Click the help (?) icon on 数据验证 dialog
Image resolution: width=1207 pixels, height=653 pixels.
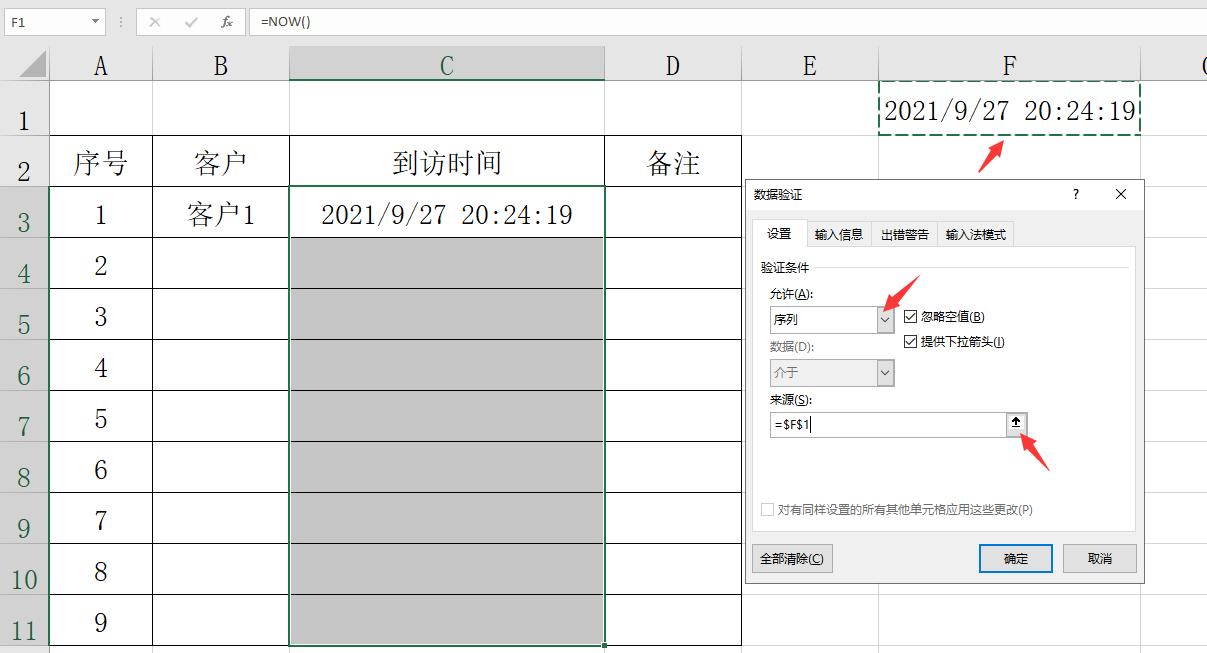pyautogui.click(x=1074, y=194)
